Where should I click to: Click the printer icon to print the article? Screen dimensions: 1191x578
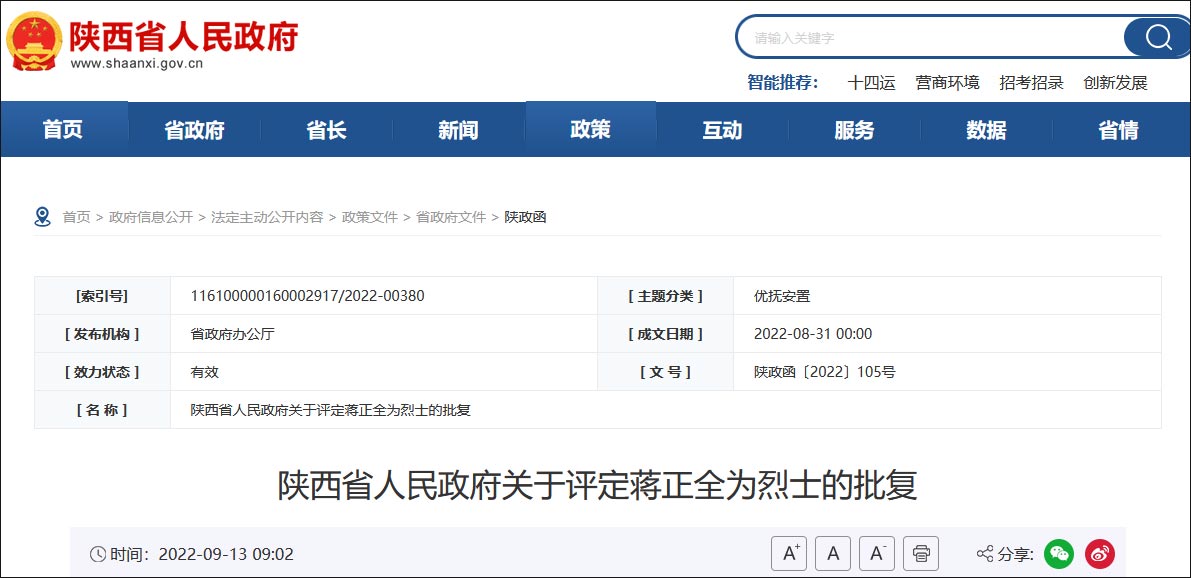(920, 553)
